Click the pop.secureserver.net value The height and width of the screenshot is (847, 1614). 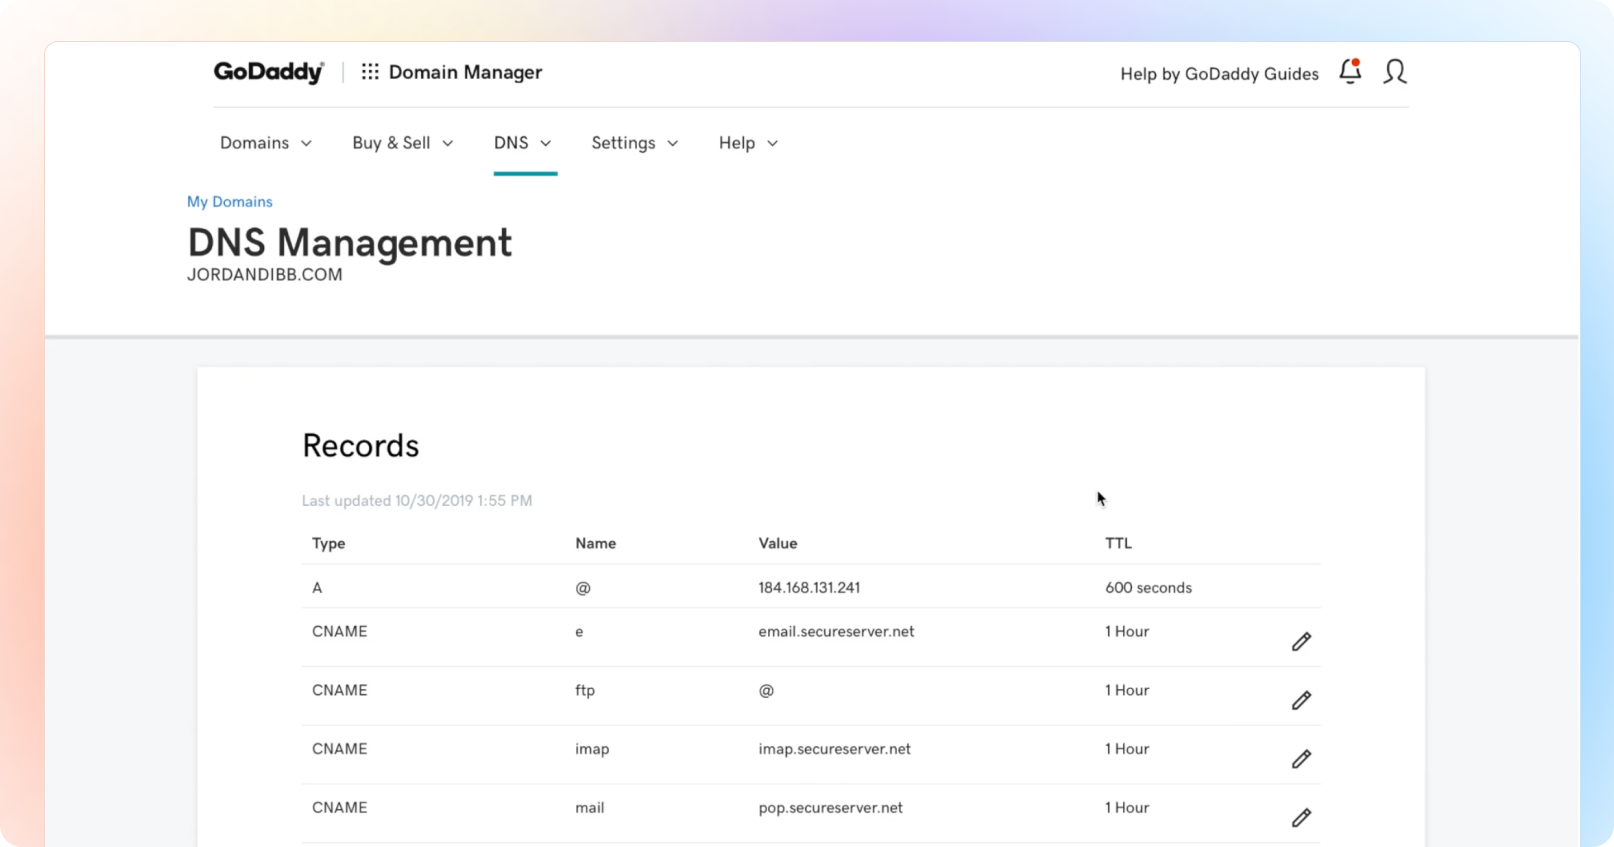[830, 808]
